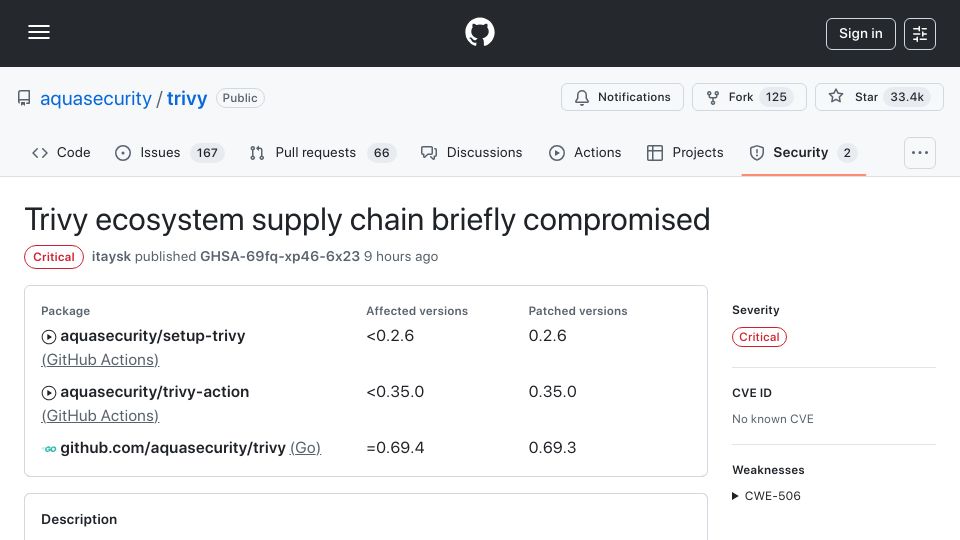Viewport: 960px width, 540px height.
Task: Click the CVE ID heading
Action: coord(752,393)
